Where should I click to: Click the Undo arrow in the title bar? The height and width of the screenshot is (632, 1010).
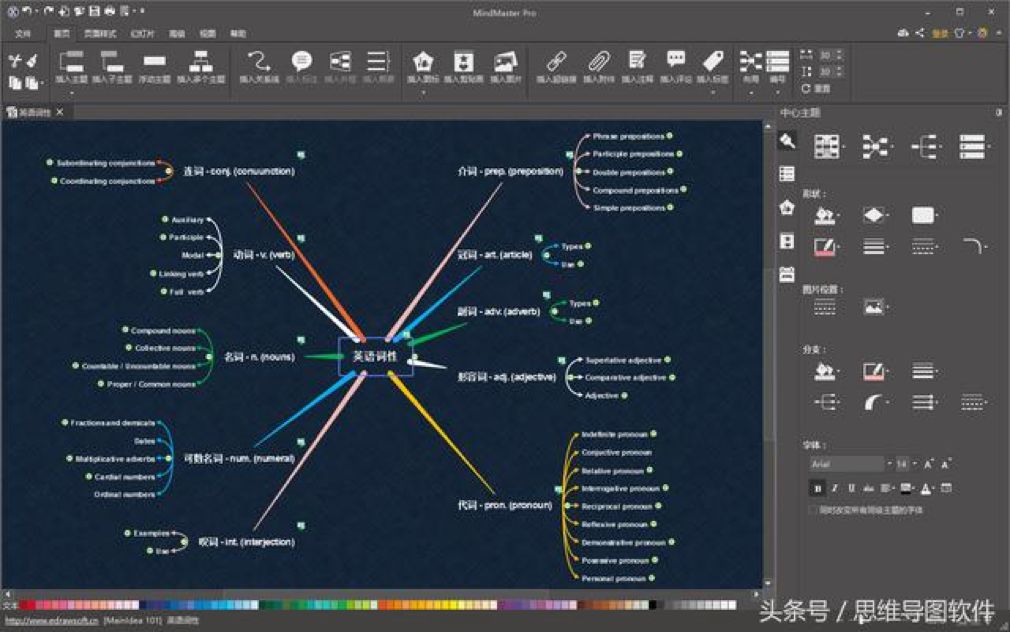coord(26,12)
